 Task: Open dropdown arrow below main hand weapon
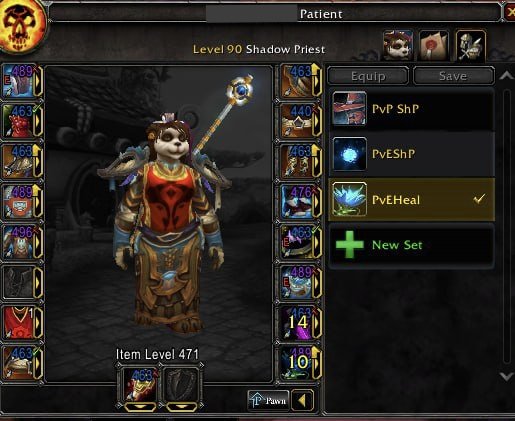click(140, 407)
